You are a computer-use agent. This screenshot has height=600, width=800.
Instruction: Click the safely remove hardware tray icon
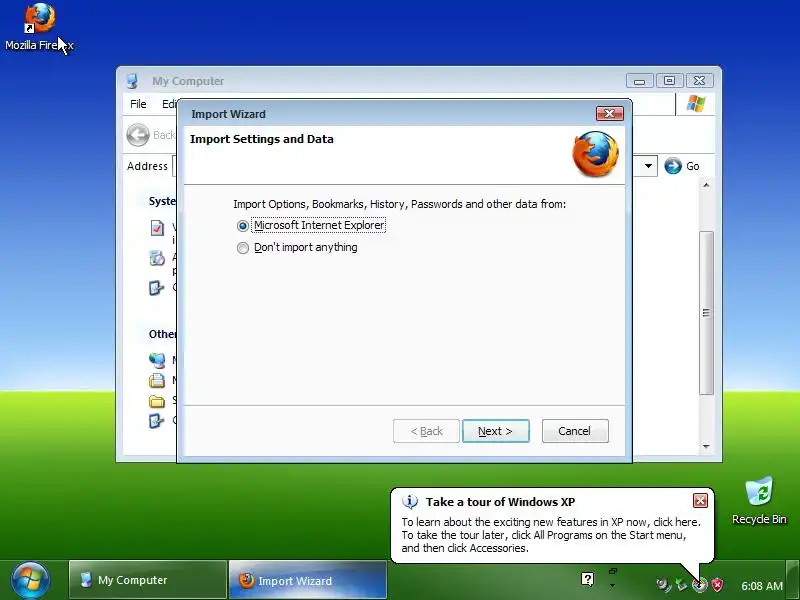click(x=681, y=584)
